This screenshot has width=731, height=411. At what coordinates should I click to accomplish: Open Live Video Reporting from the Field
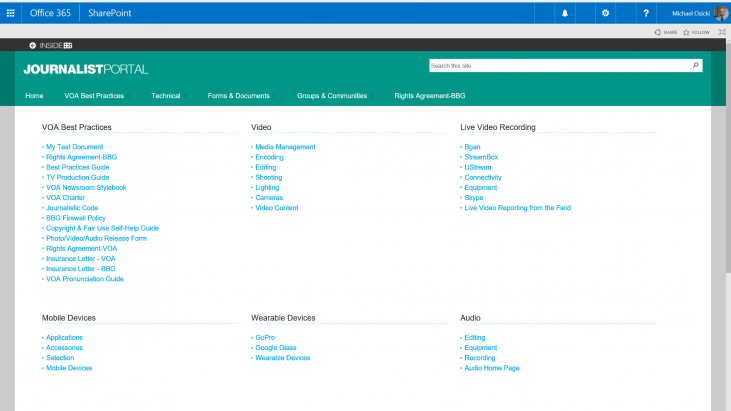(x=517, y=208)
